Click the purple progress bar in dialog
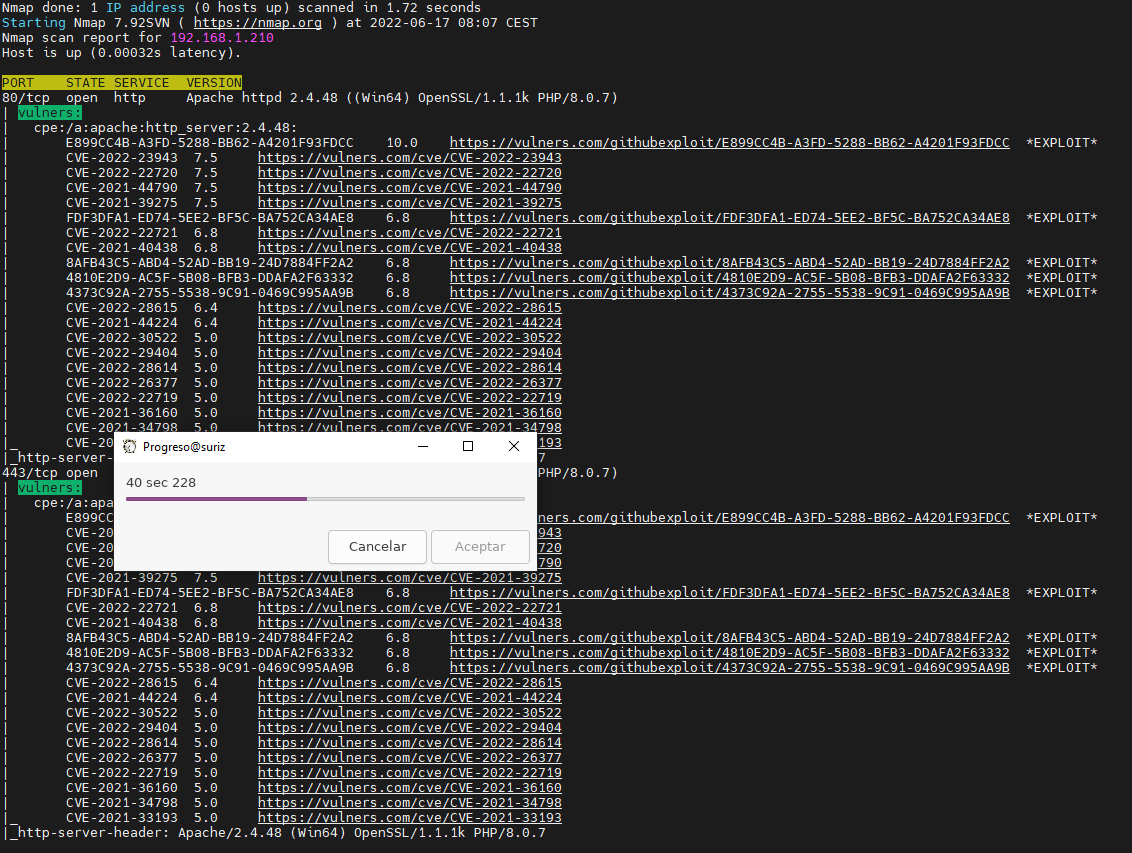The width and height of the screenshot is (1132, 853). [x=326, y=499]
